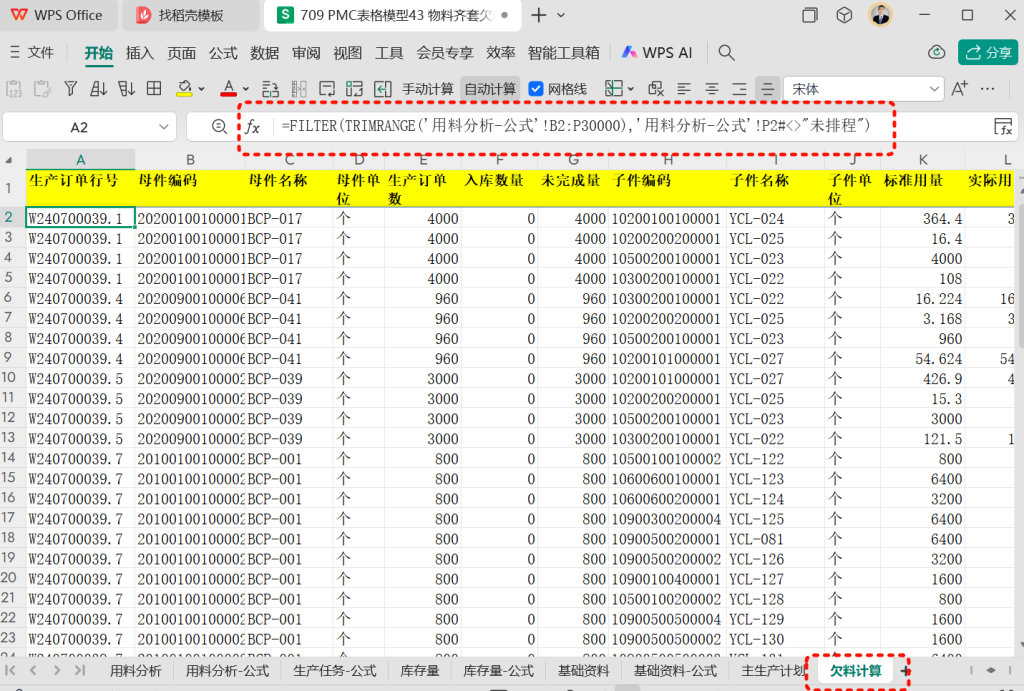This screenshot has width=1024, height=691.
Task: Switch to 公式 ribbon tab
Action: pos(223,53)
